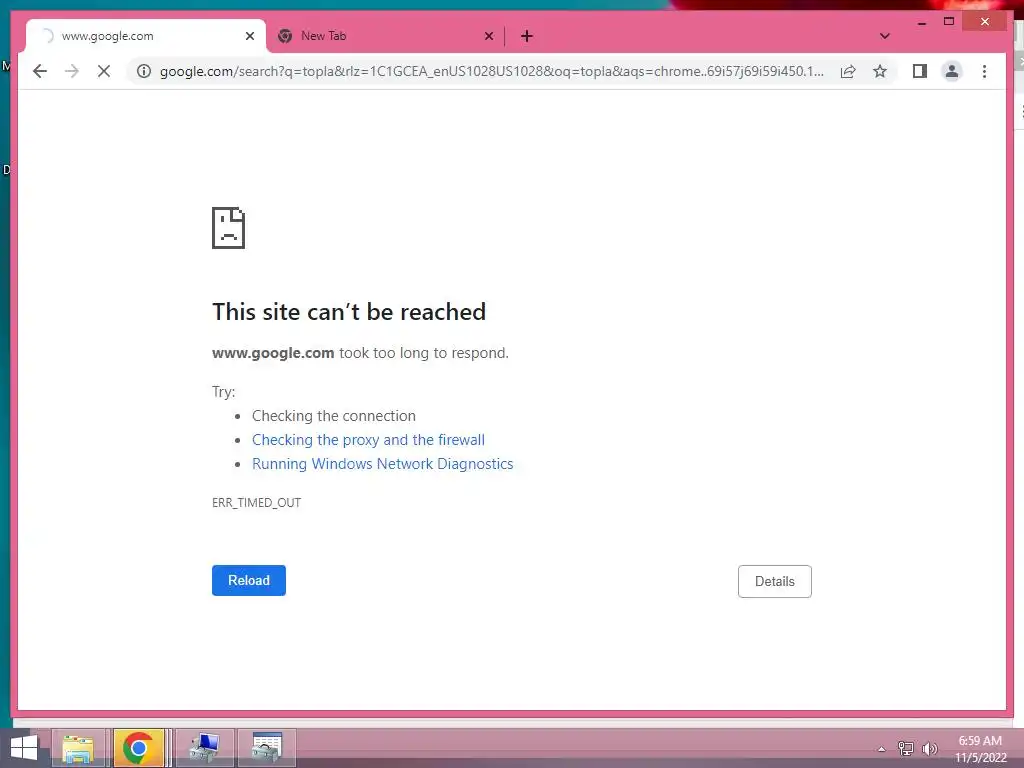The height and width of the screenshot is (768, 1024).
Task: Open the volume tray icon
Action: coord(930,748)
